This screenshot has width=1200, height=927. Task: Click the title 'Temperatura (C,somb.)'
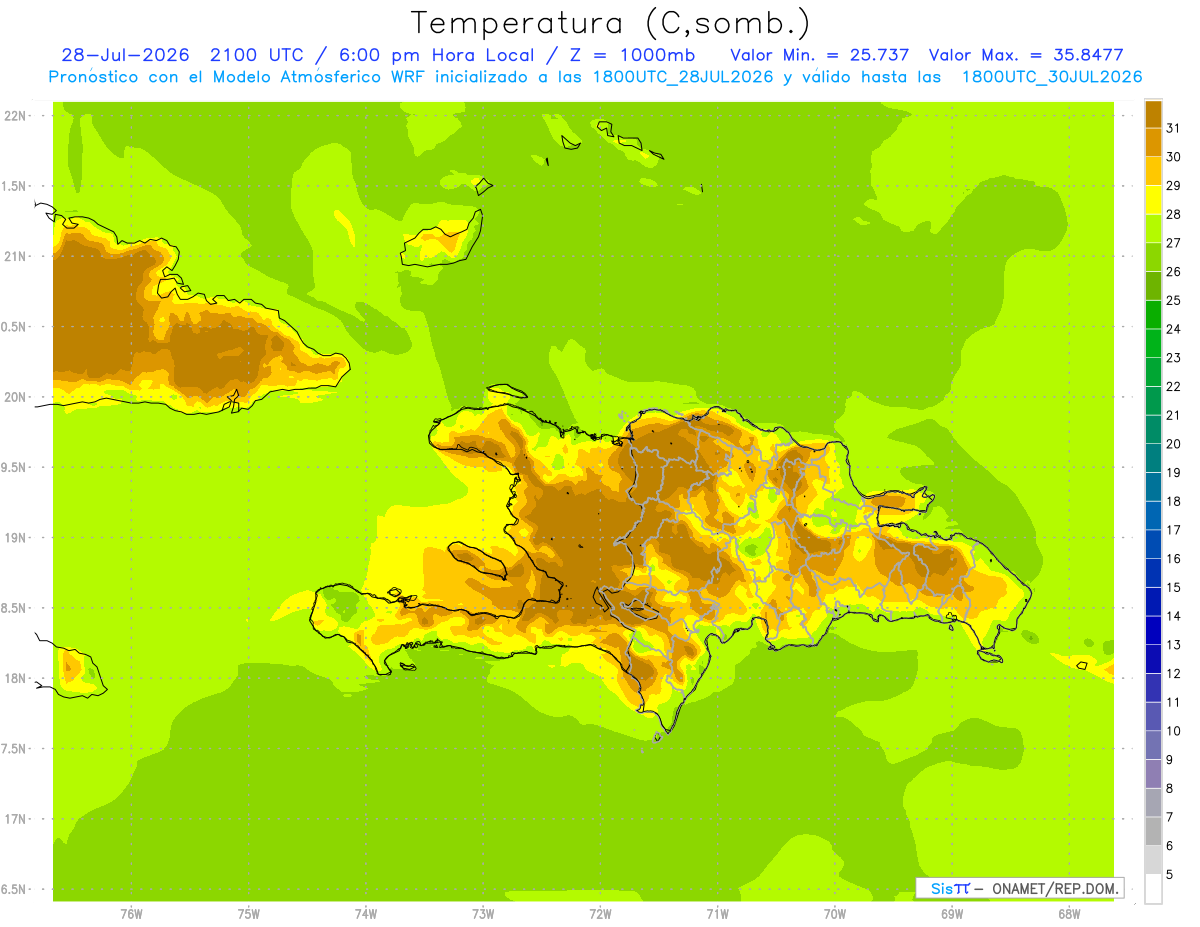611,22
